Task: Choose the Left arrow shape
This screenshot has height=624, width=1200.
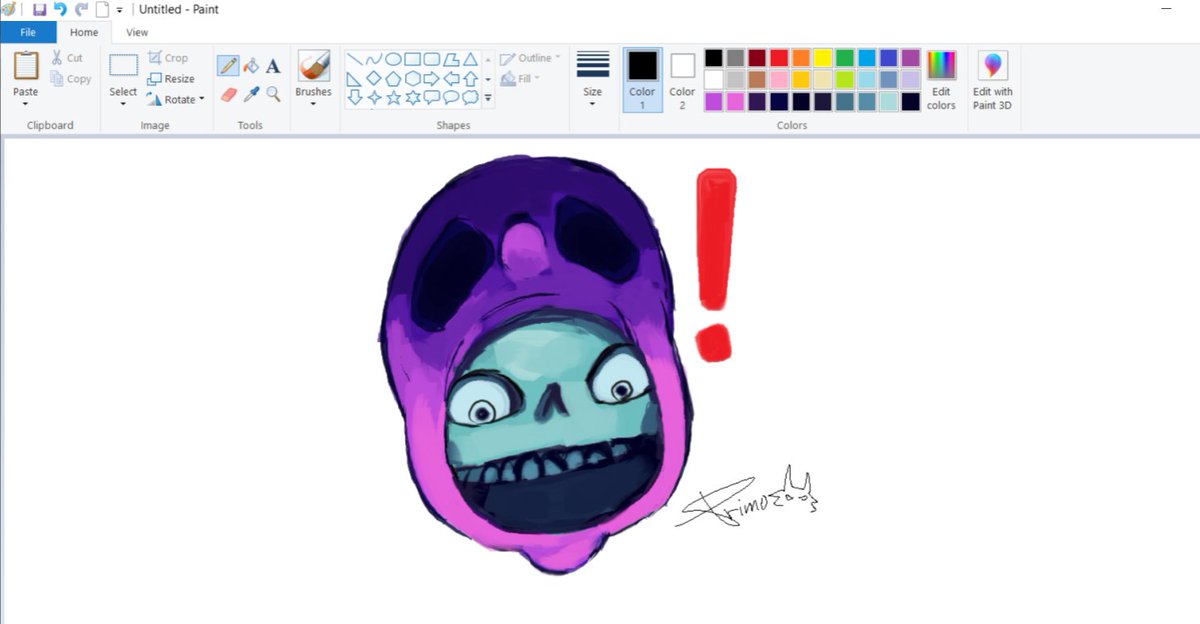Action: (450, 78)
